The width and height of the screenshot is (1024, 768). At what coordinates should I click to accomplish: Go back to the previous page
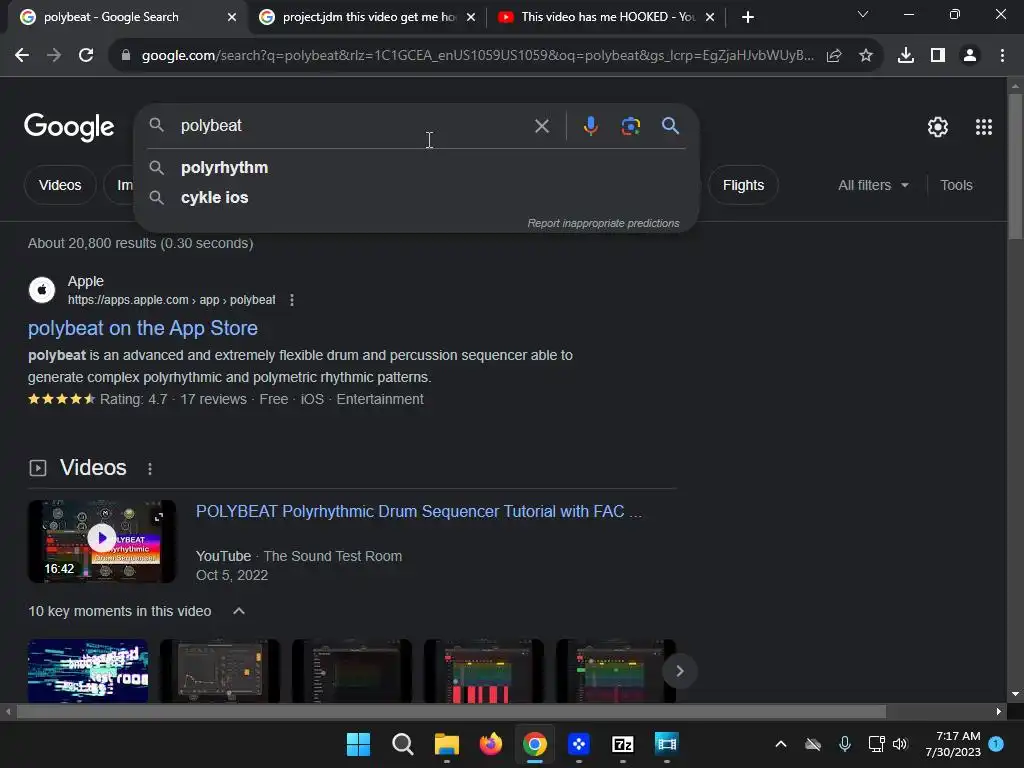pos(22,56)
